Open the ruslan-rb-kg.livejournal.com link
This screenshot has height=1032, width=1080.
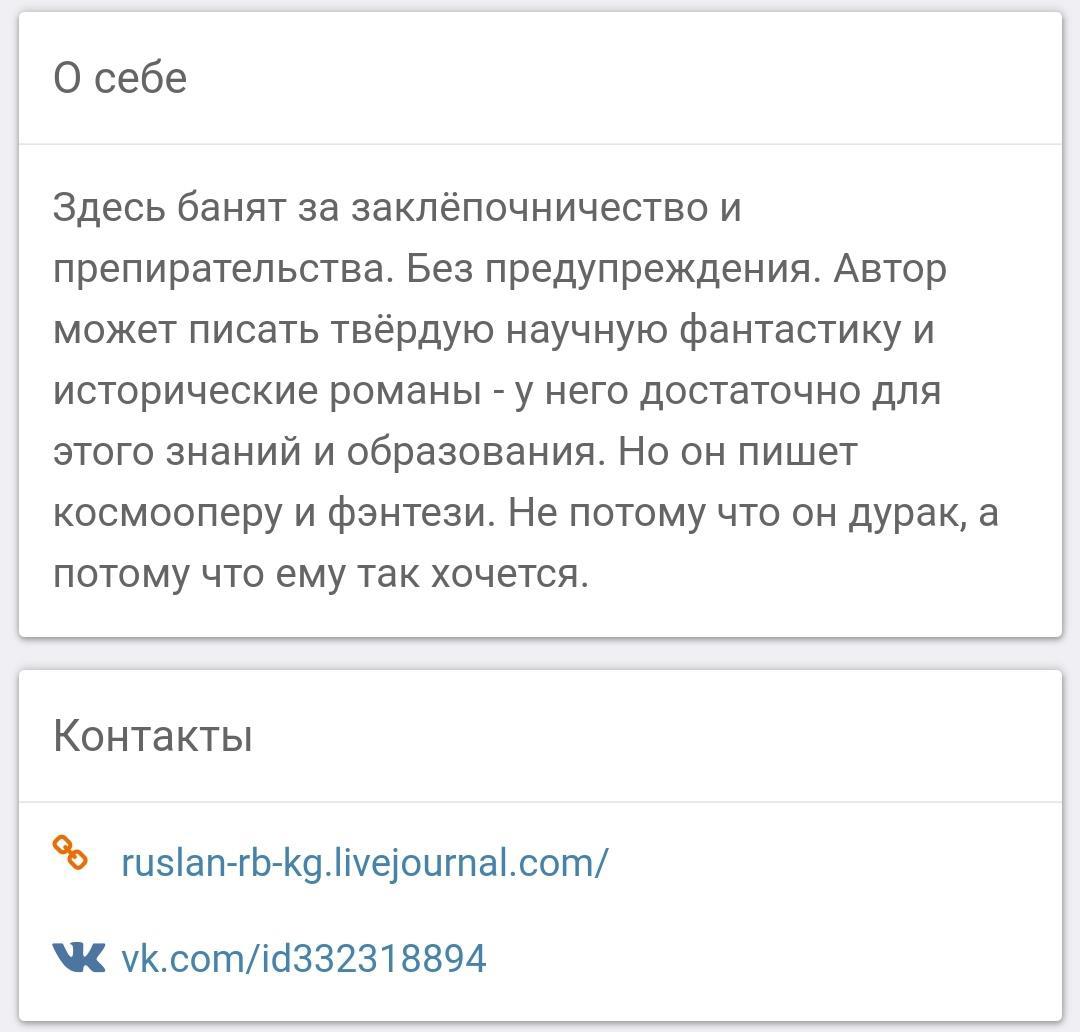pyautogui.click(x=364, y=861)
